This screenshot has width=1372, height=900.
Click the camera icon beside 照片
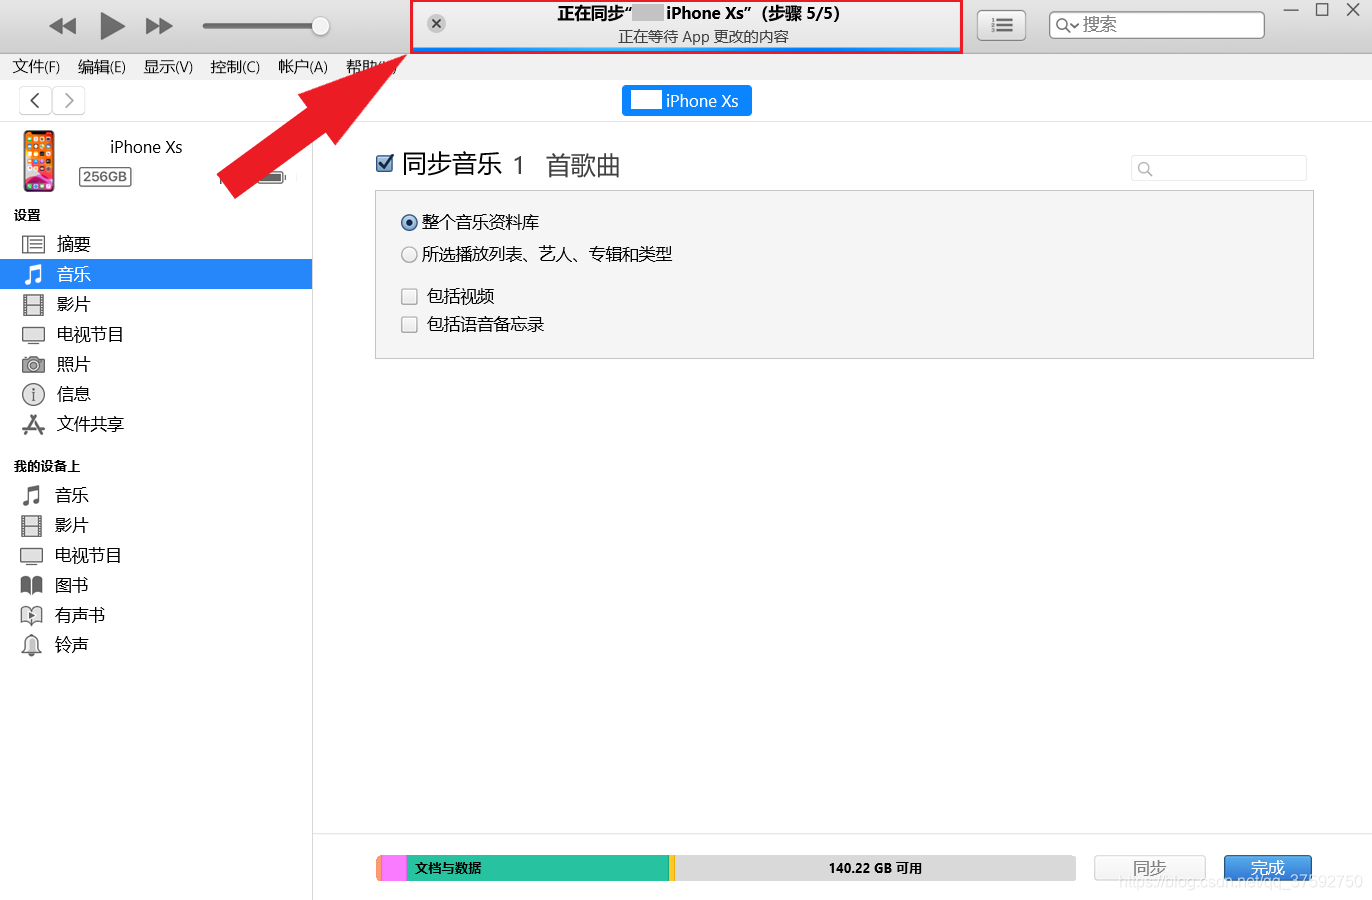click(33, 364)
